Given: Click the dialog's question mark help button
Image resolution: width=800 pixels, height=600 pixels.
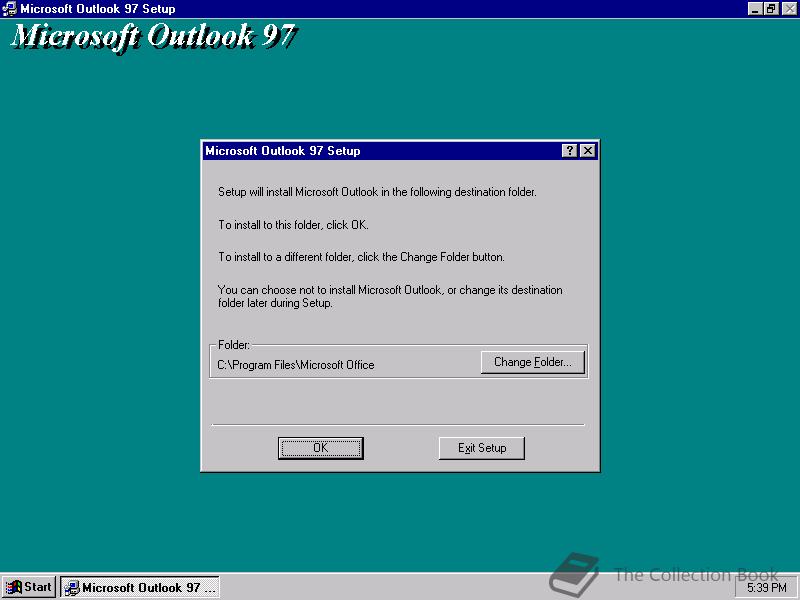Looking at the screenshot, I should pos(569,151).
